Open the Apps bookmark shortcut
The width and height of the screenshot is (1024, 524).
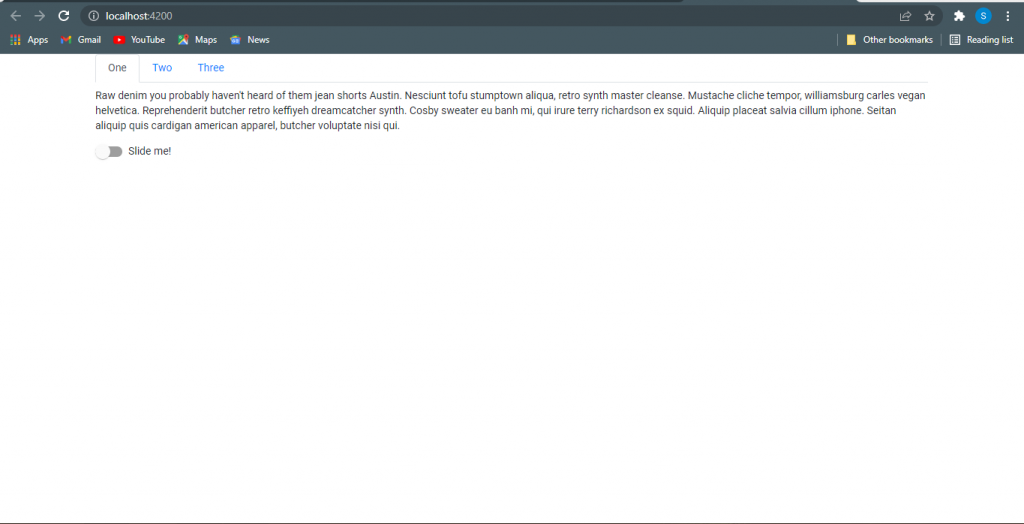click(29, 40)
